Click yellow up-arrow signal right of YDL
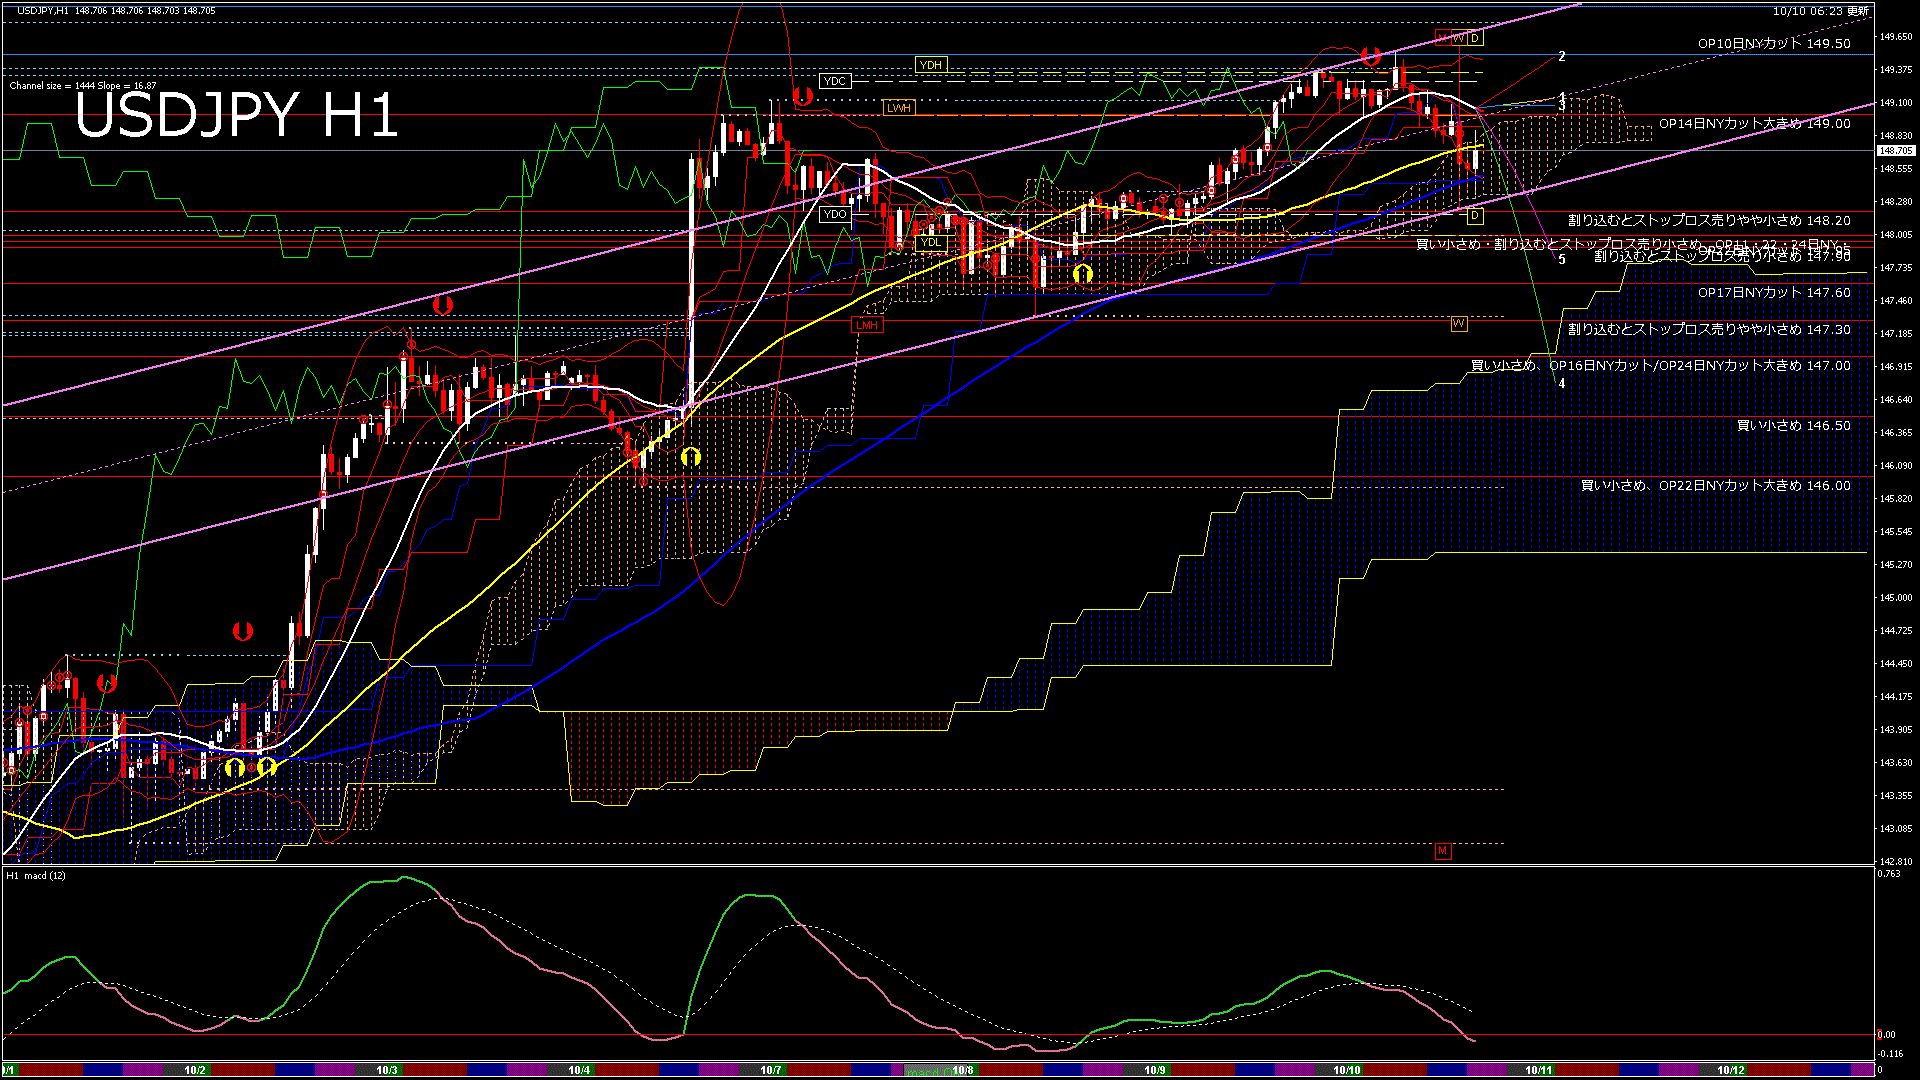This screenshot has height=1080, width=1920. pyautogui.click(x=1082, y=273)
